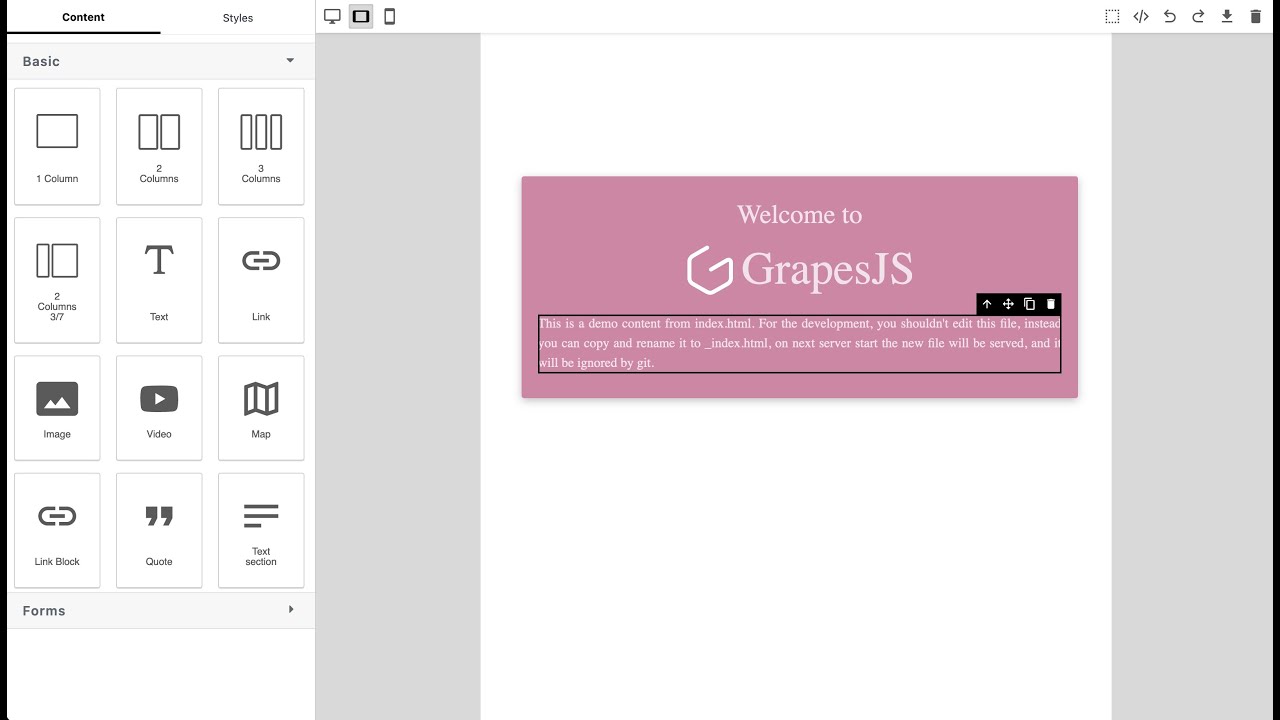Switch to mobile device preview
This screenshot has height=720, width=1280.
click(x=390, y=16)
